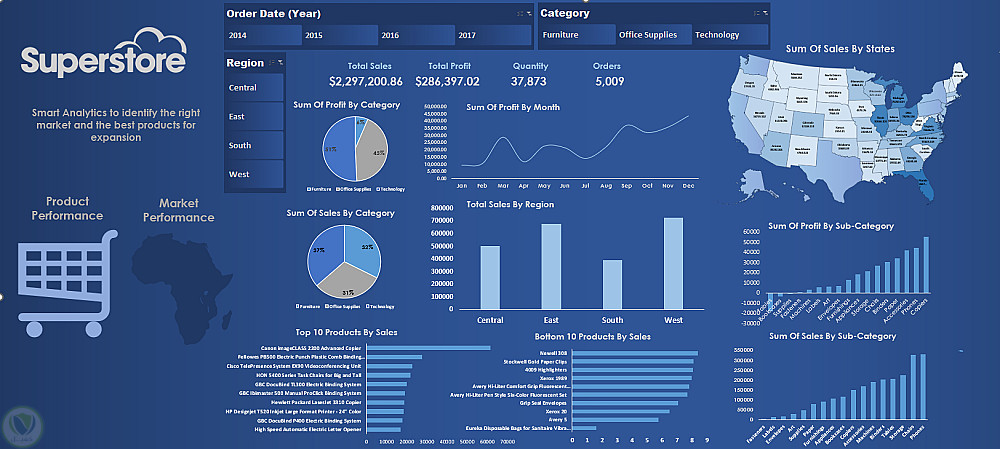Click the Technology legend entry under profit pie
This screenshot has height=449, width=1000.
(390, 189)
